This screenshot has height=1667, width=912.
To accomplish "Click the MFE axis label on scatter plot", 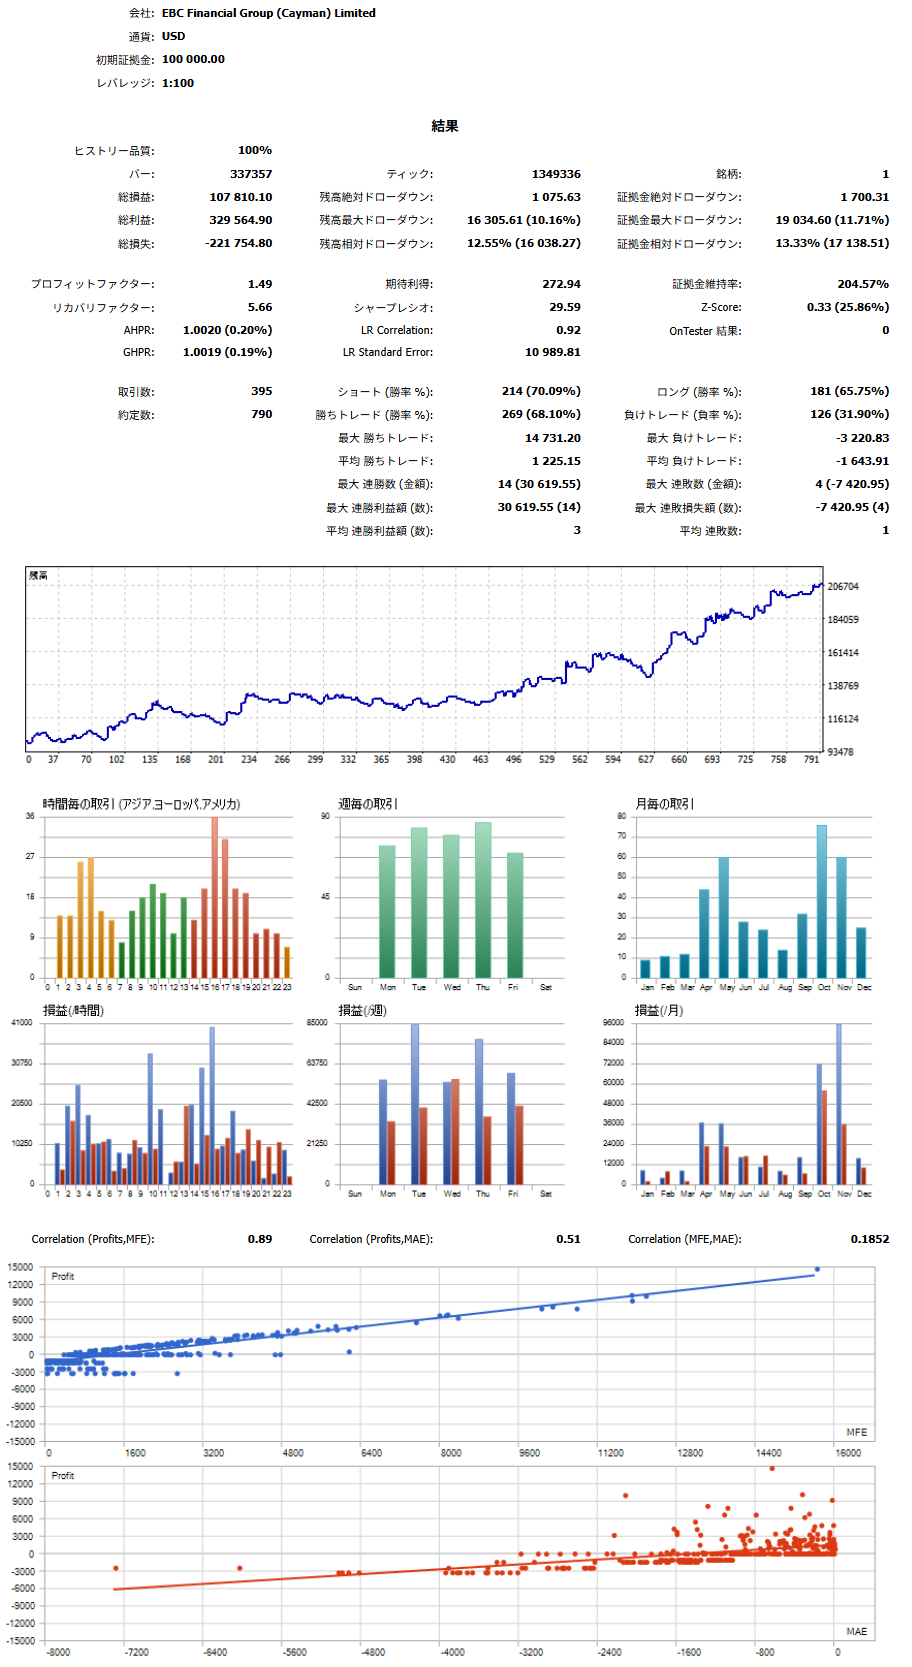I will click(x=856, y=1432).
